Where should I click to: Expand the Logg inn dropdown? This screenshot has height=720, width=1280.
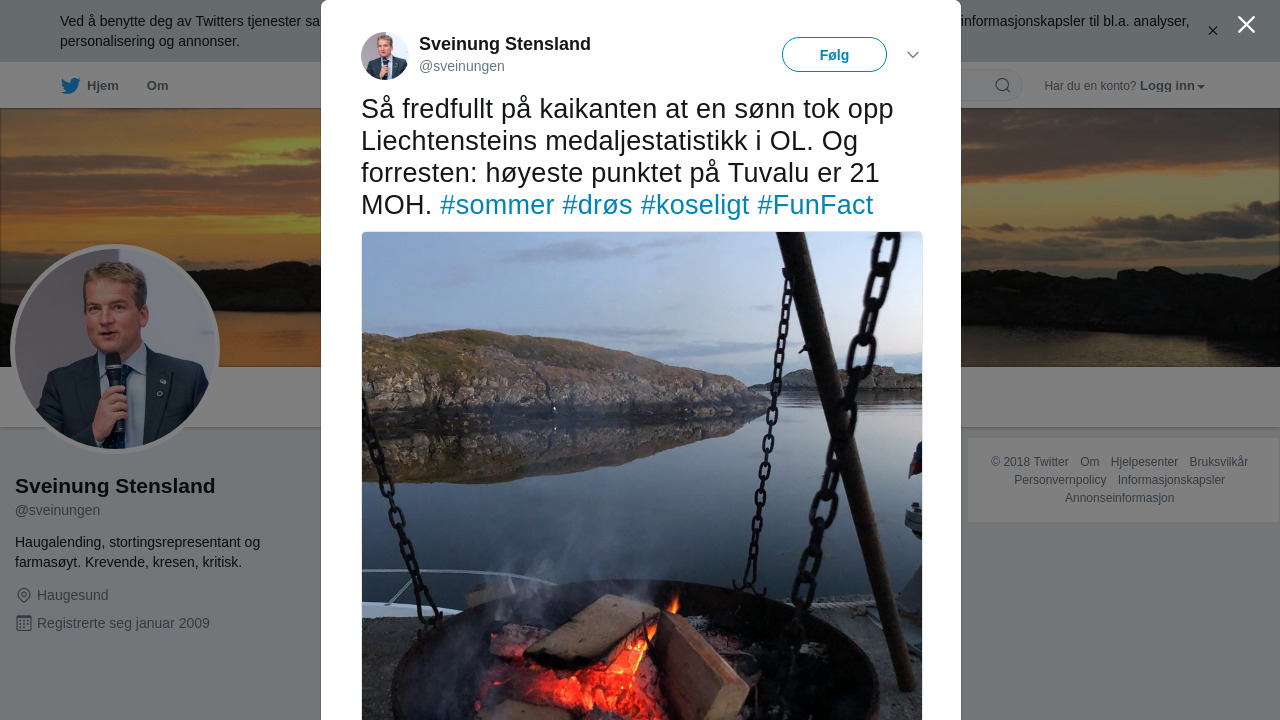1172,86
